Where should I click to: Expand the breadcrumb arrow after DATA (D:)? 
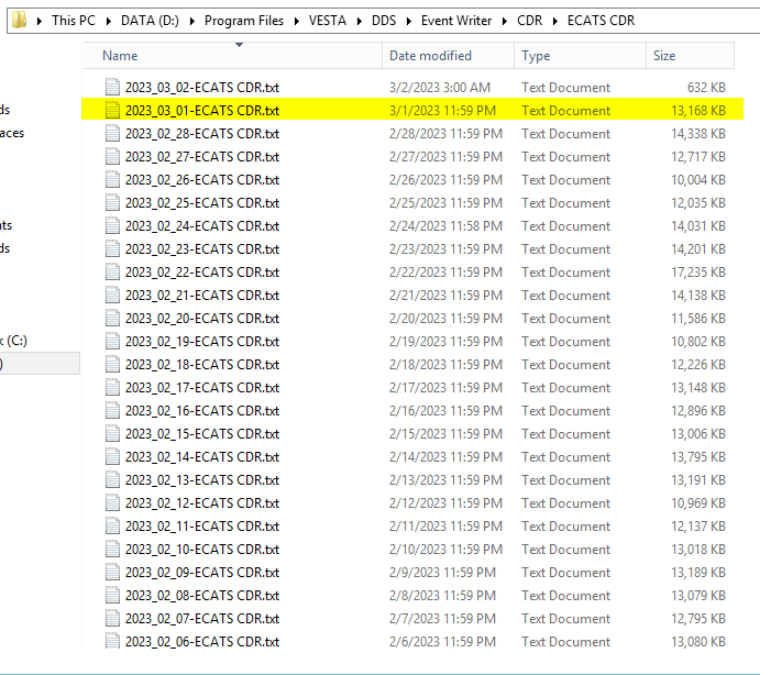pyautogui.click(x=192, y=21)
